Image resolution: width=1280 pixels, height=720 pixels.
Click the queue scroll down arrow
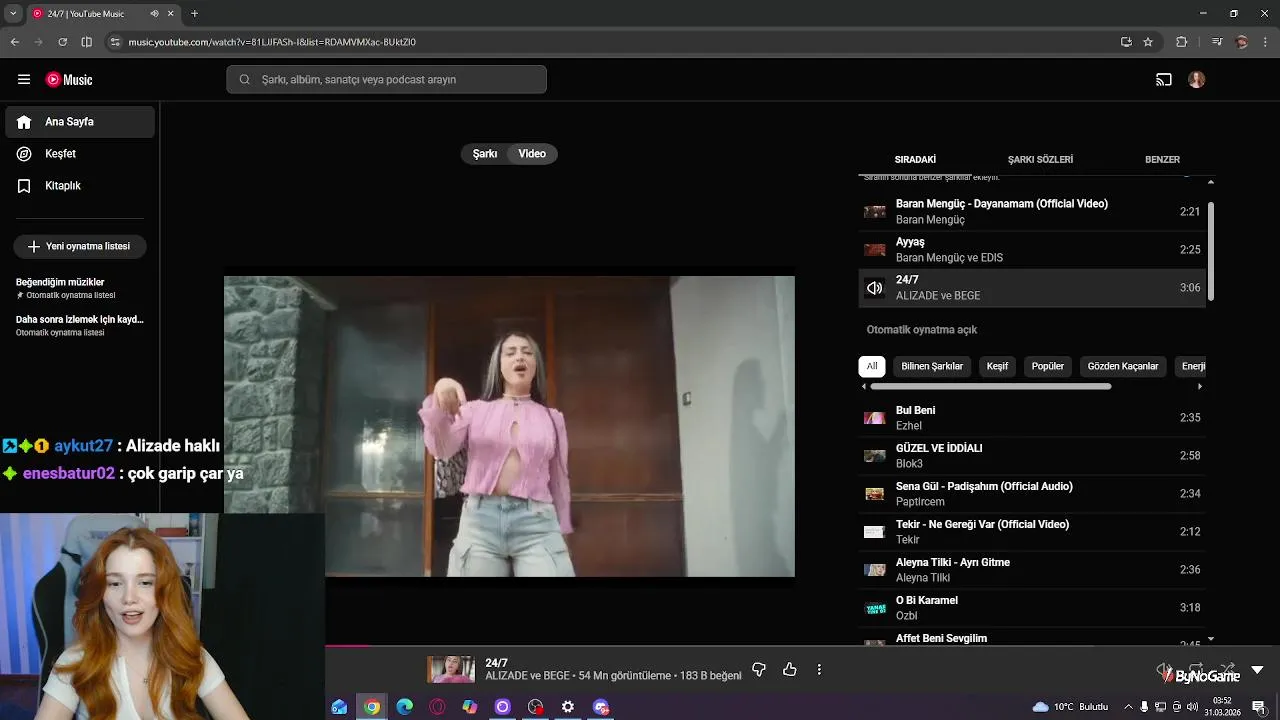pyautogui.click(x=1211, y=639)
